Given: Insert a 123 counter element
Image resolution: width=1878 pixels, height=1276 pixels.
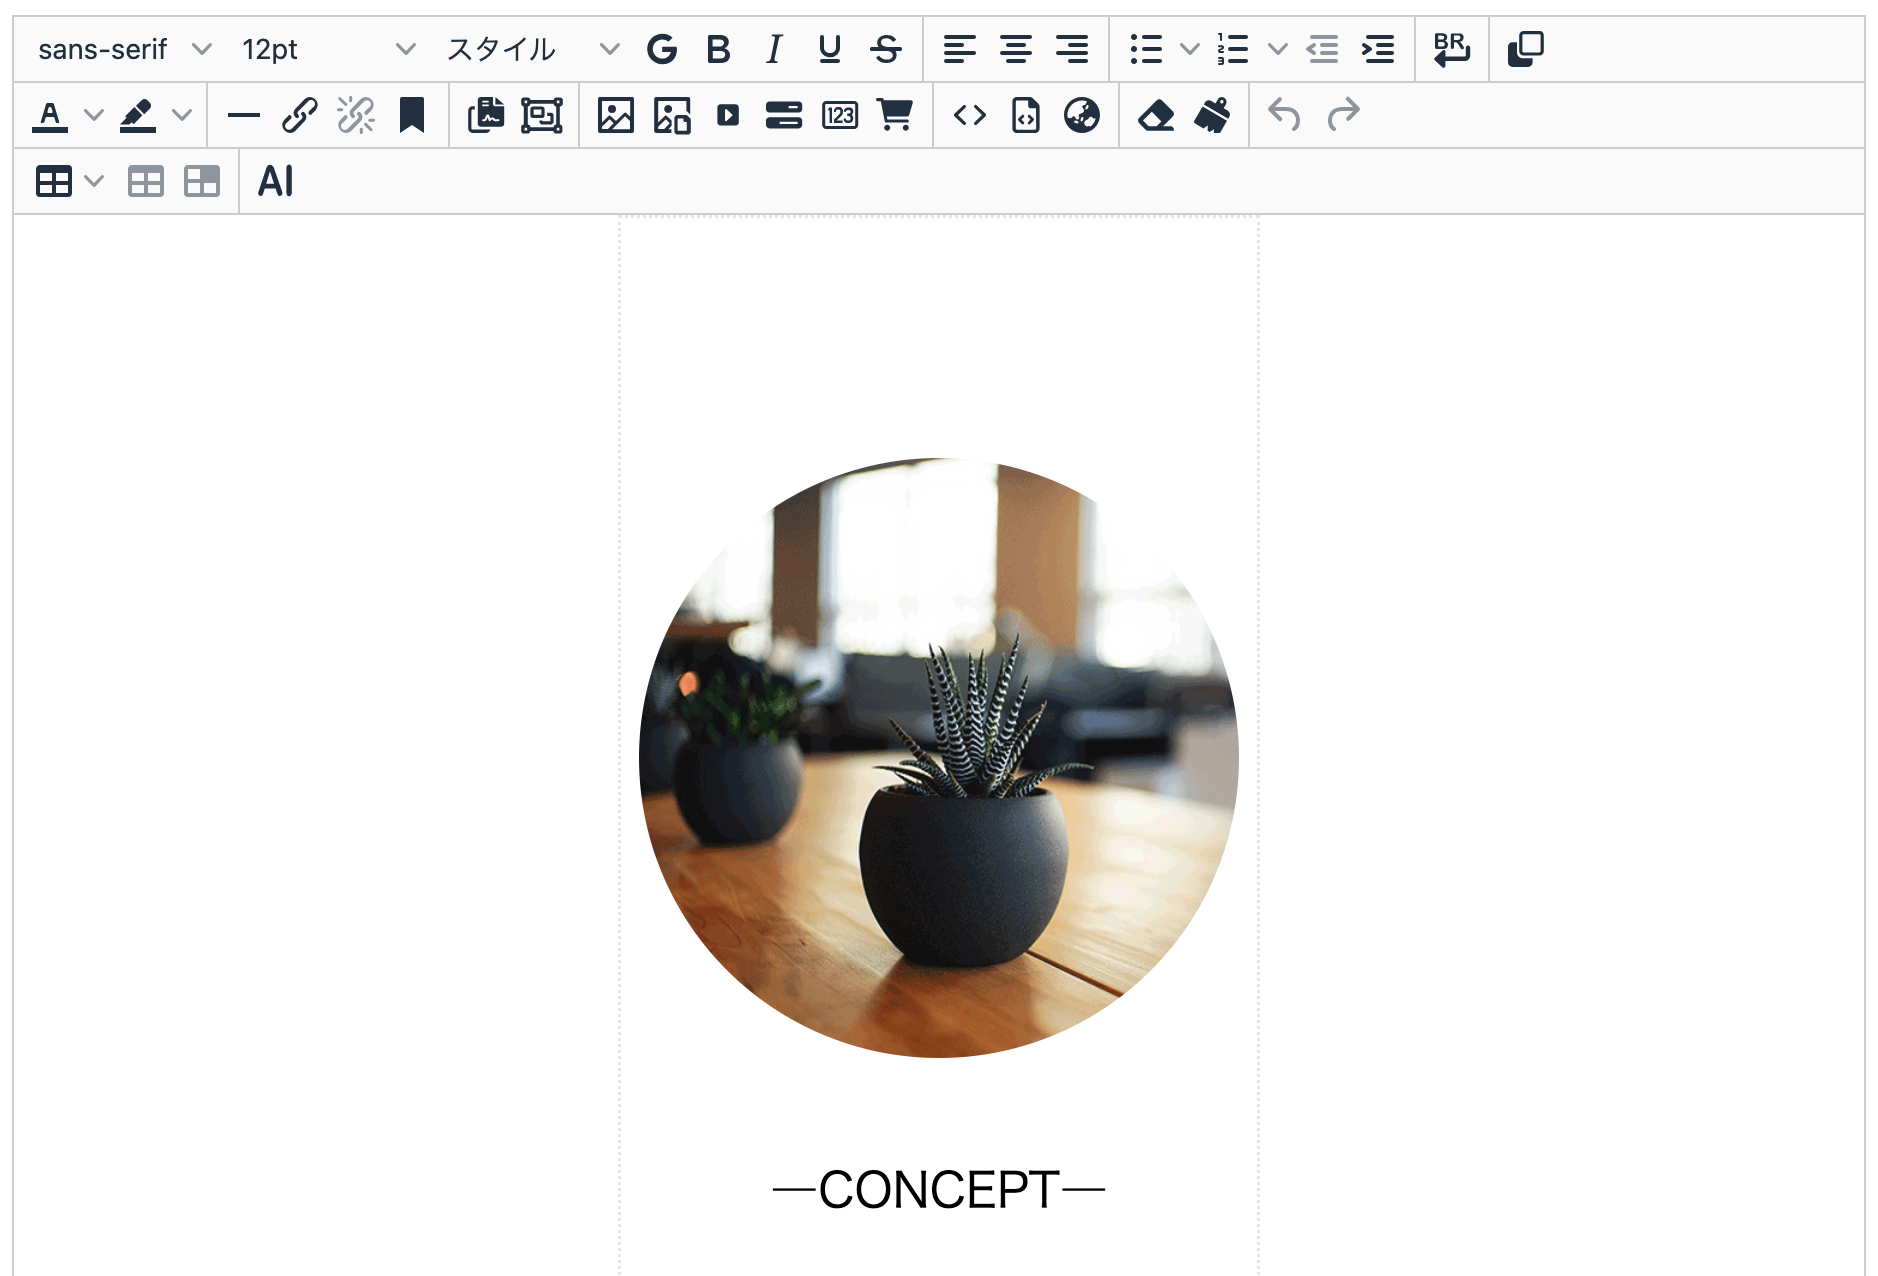Looking at the screenshot, I should [840, 116].
